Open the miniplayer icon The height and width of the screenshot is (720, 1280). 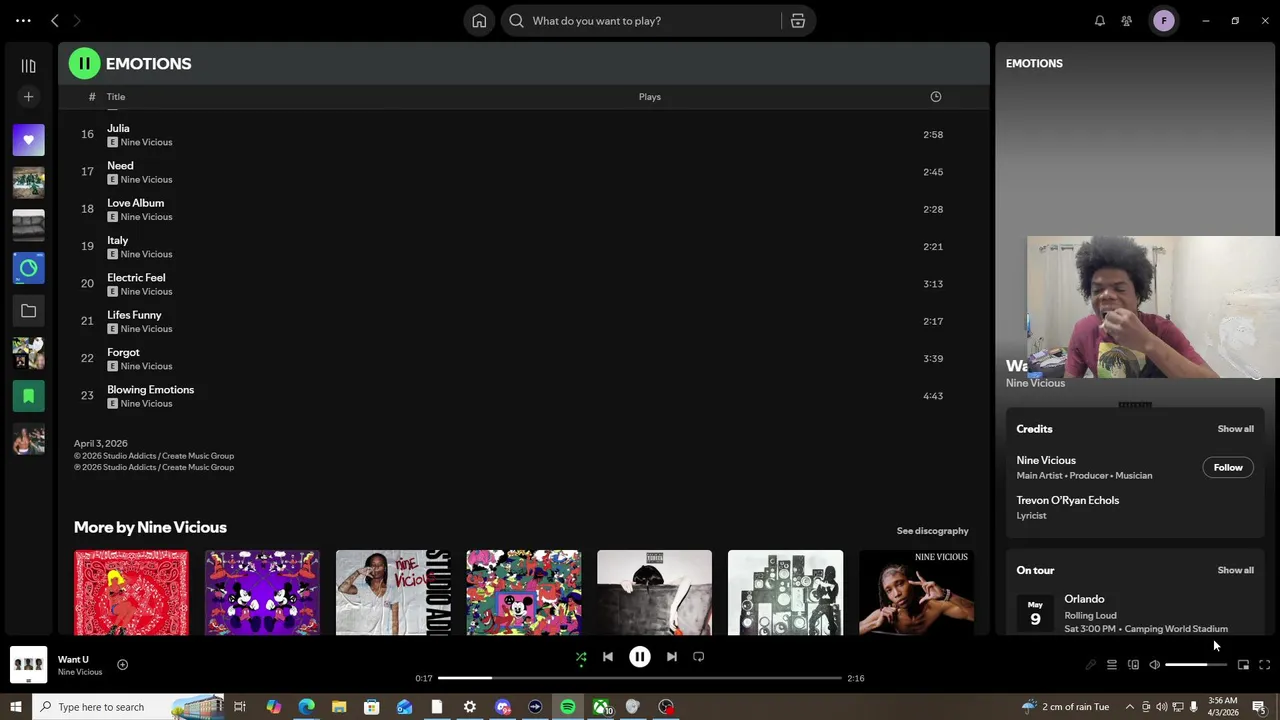[1243, 665]
